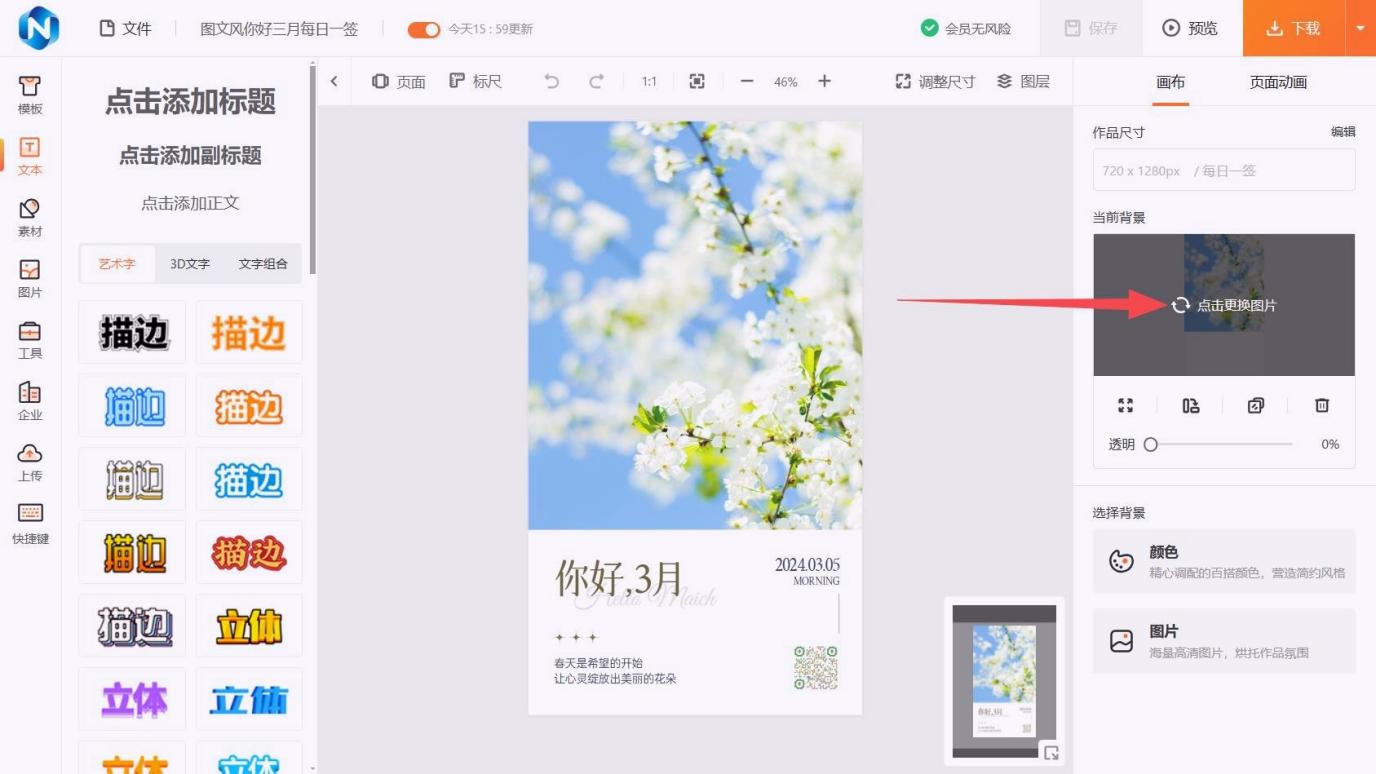1376x774 pixels.
Task: Click the fit-to-screen icon beside 1:1
Action: 697,82
